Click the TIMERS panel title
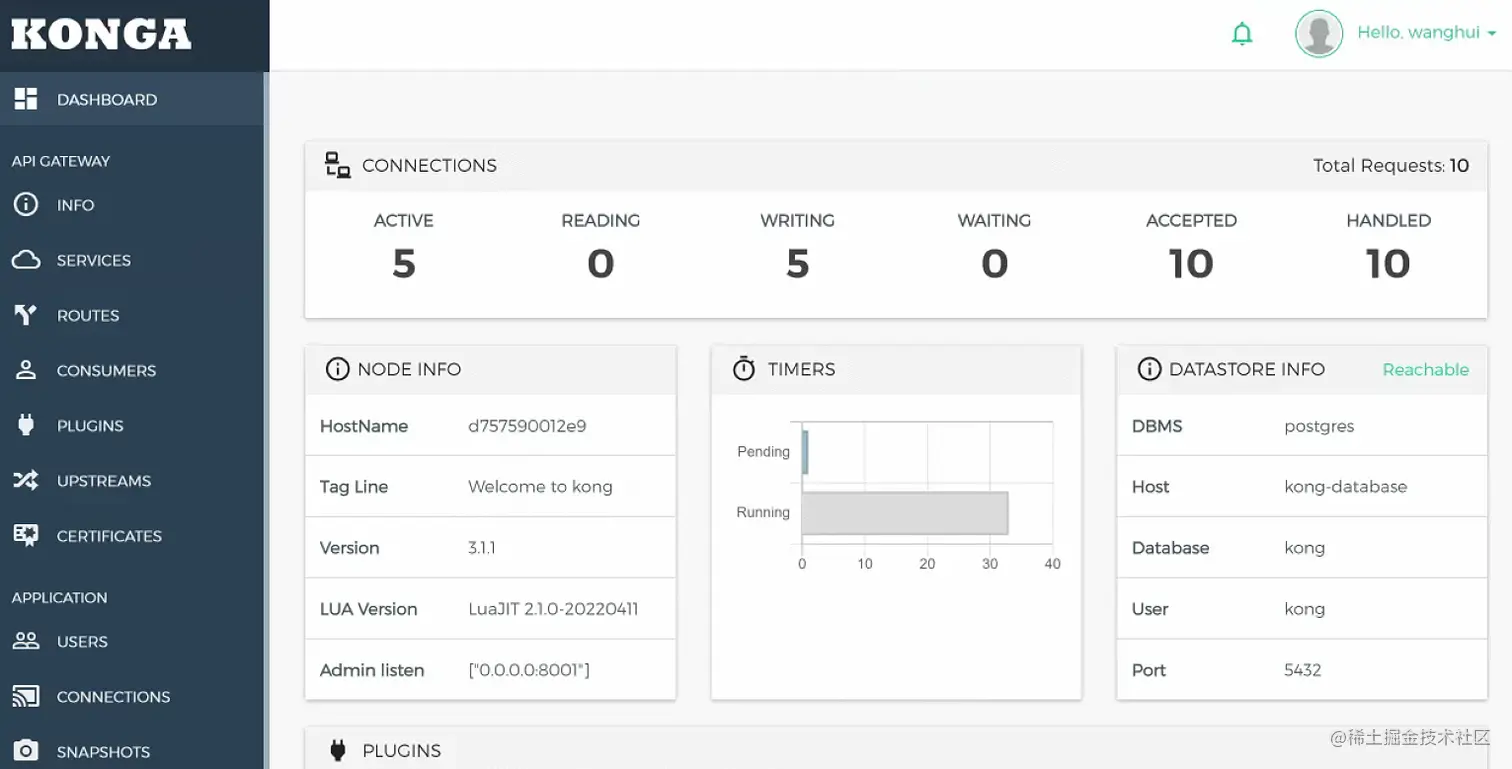 801,369
